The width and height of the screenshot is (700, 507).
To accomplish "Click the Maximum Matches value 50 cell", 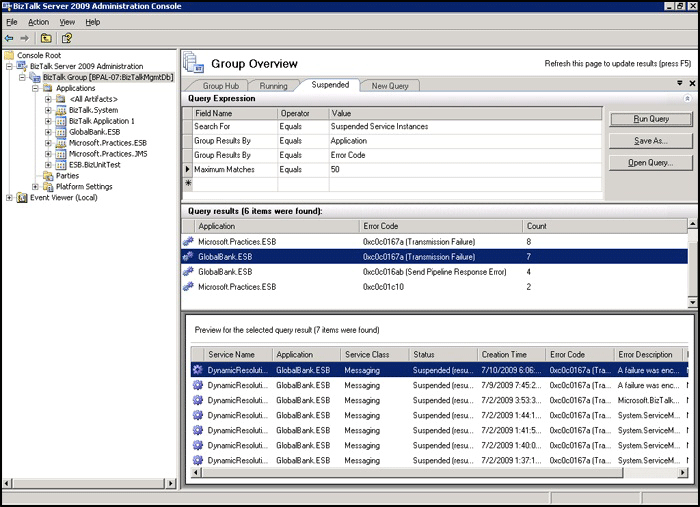I will (465, 170).
